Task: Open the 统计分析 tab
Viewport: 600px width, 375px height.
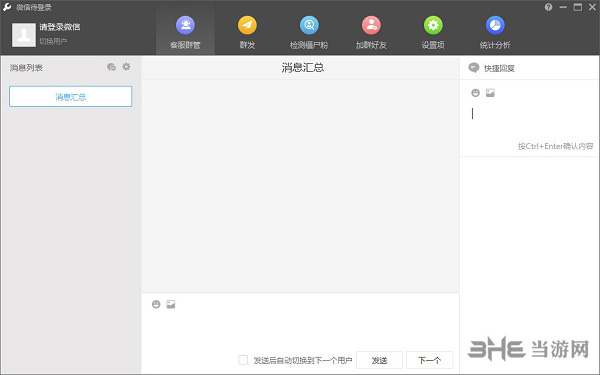Action: (495, 33)
